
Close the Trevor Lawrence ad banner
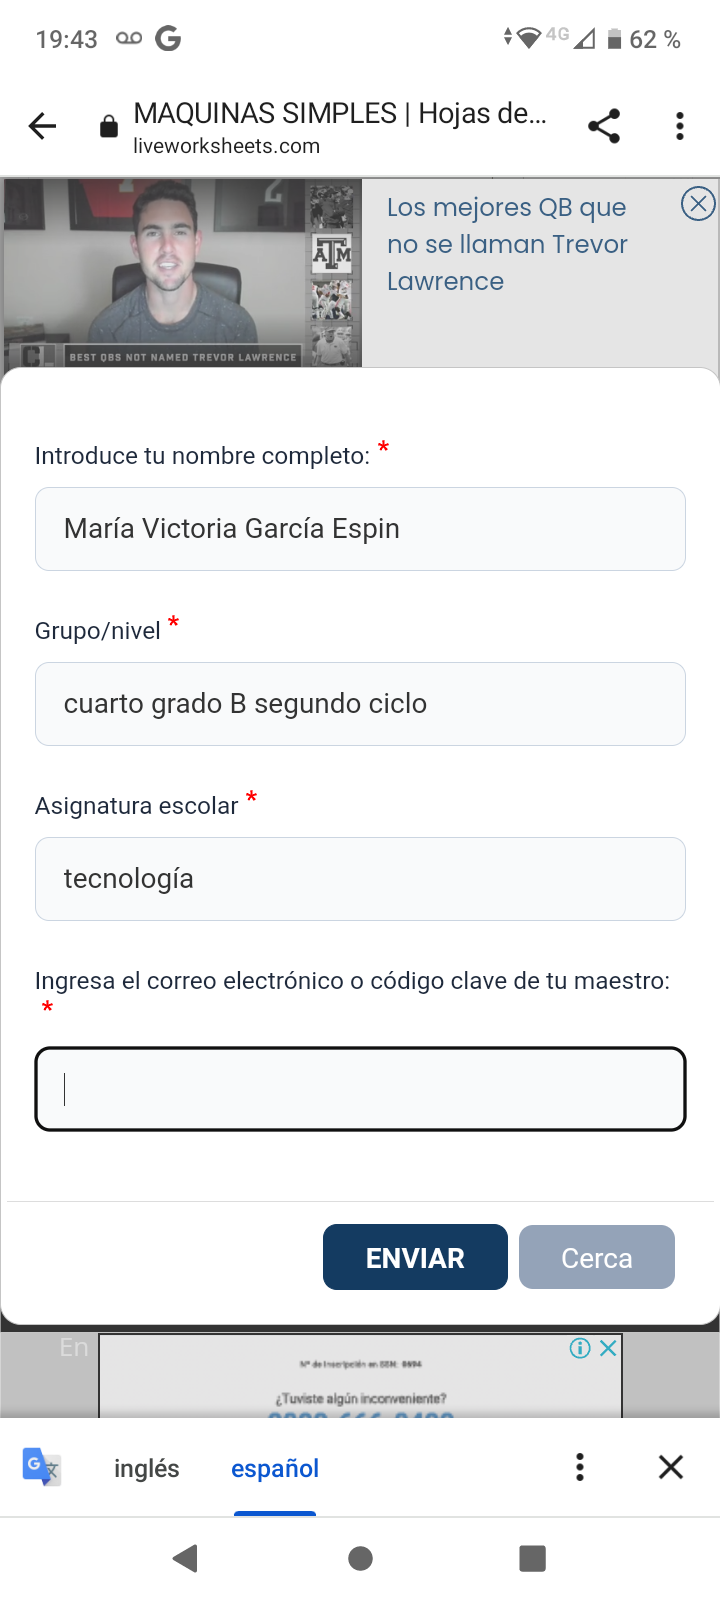click(x=698, y=204)
